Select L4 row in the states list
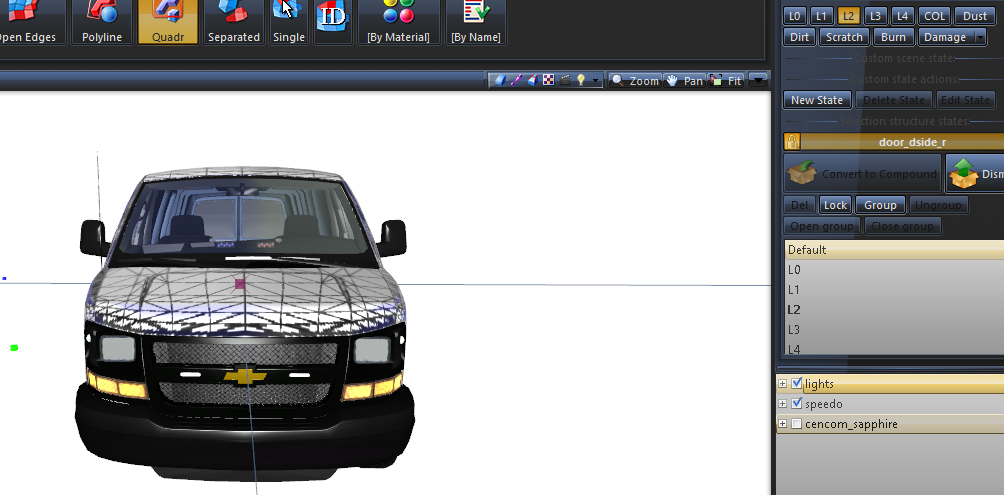The height and width of the screenshot is (495, 1004). pos(894,348)
